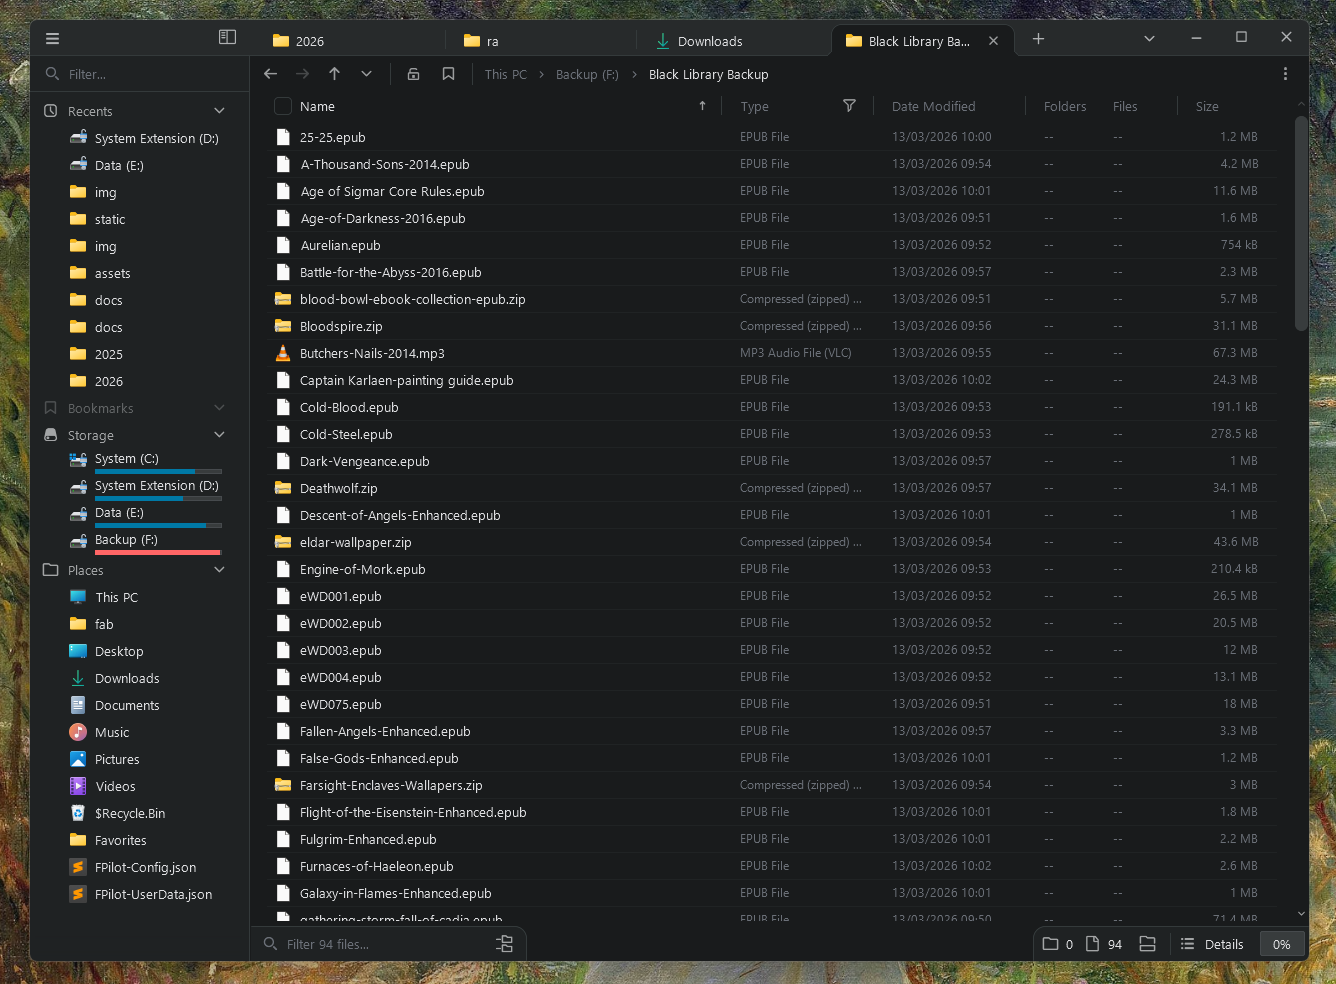Click the 0% progress indicator
The height and width of the screenshot is (984, 1336).
point(1282,944)
